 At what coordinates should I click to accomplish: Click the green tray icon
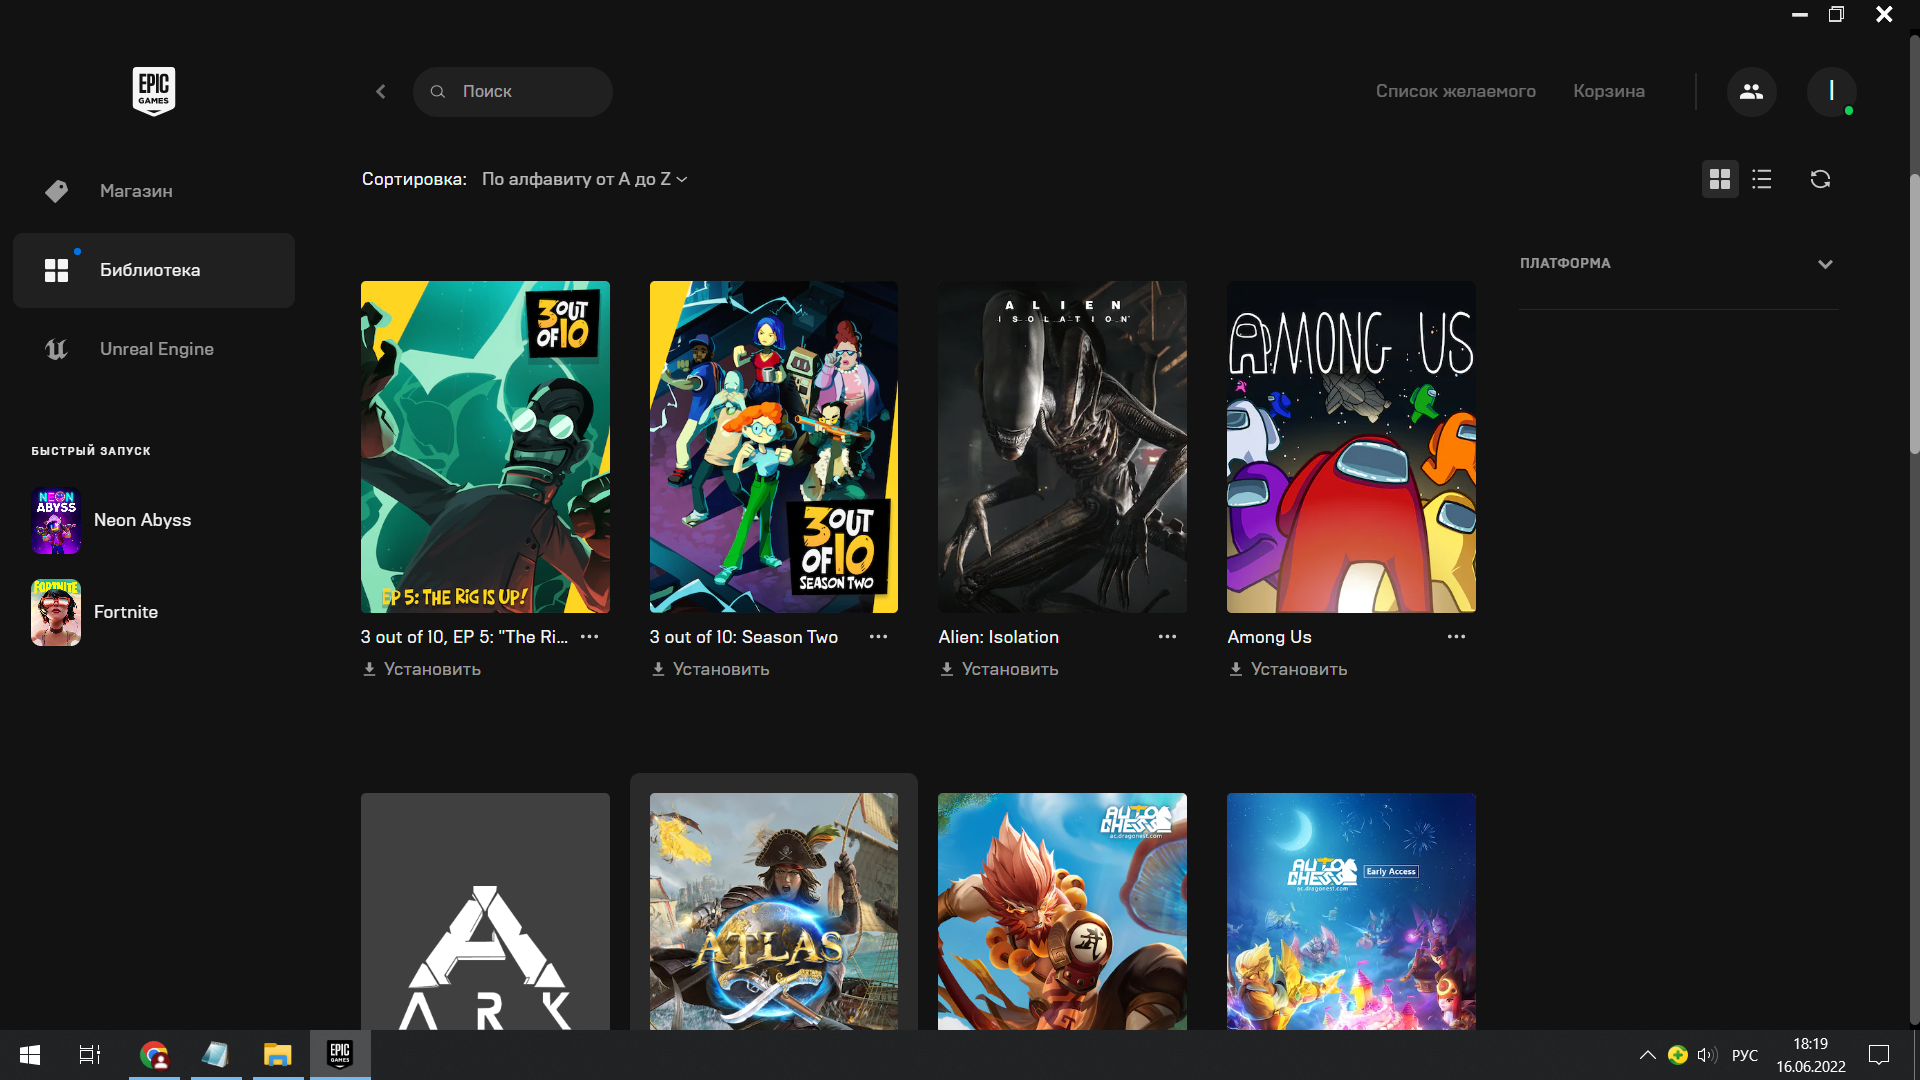1678,1055
